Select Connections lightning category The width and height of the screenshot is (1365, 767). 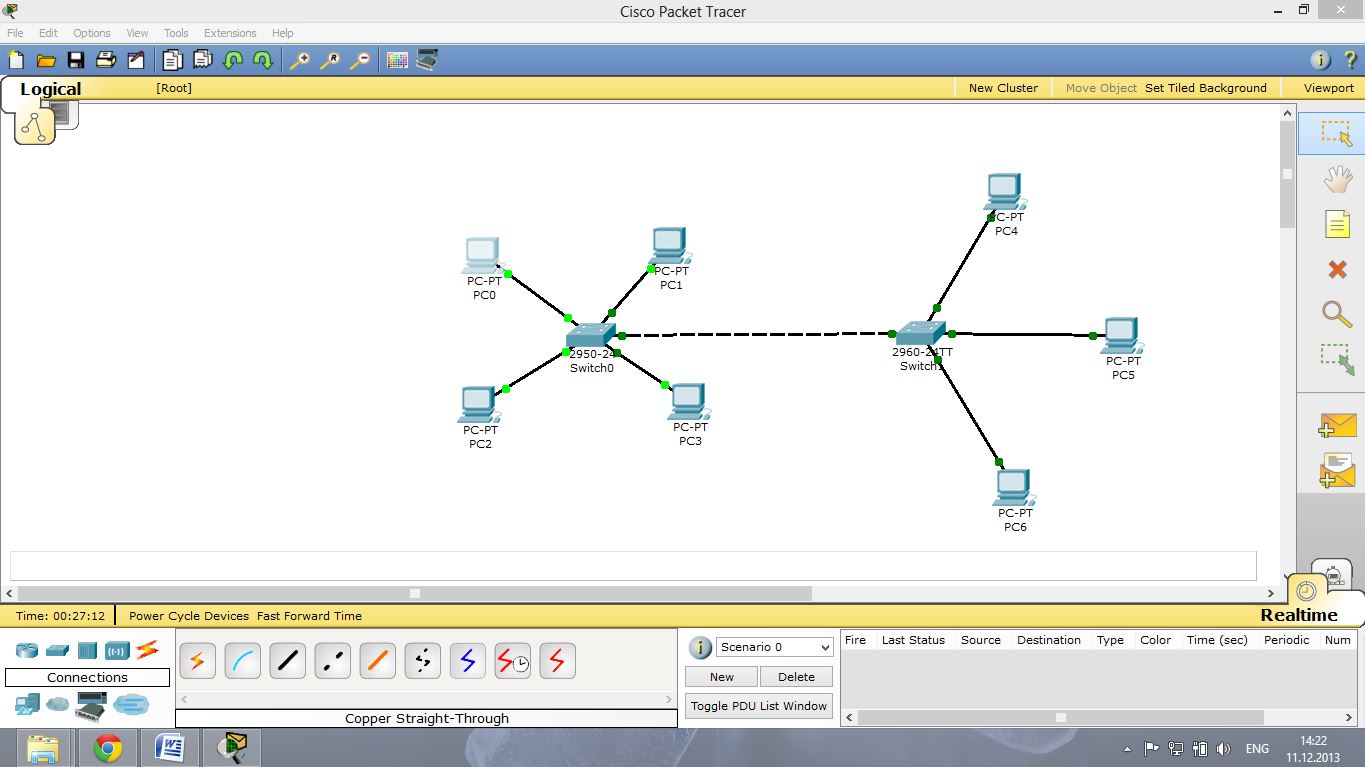click(x=147, y=649)
